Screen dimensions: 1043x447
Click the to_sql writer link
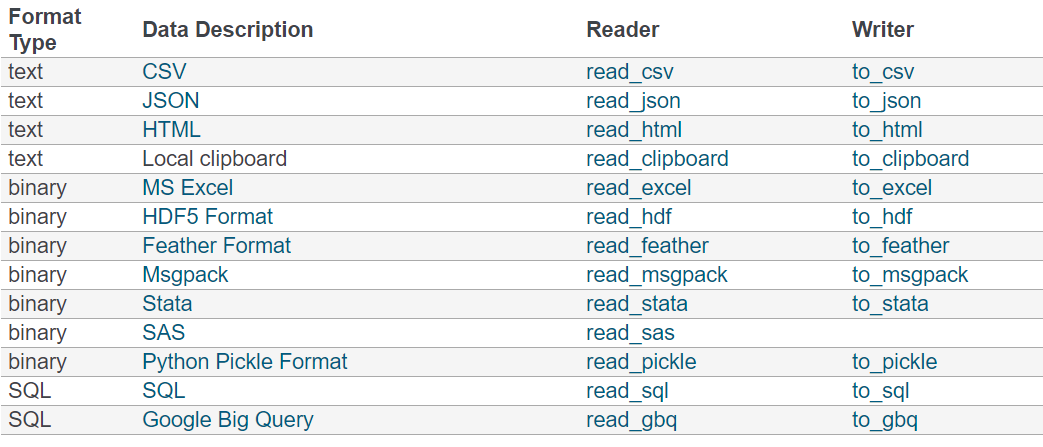[881, 391]
